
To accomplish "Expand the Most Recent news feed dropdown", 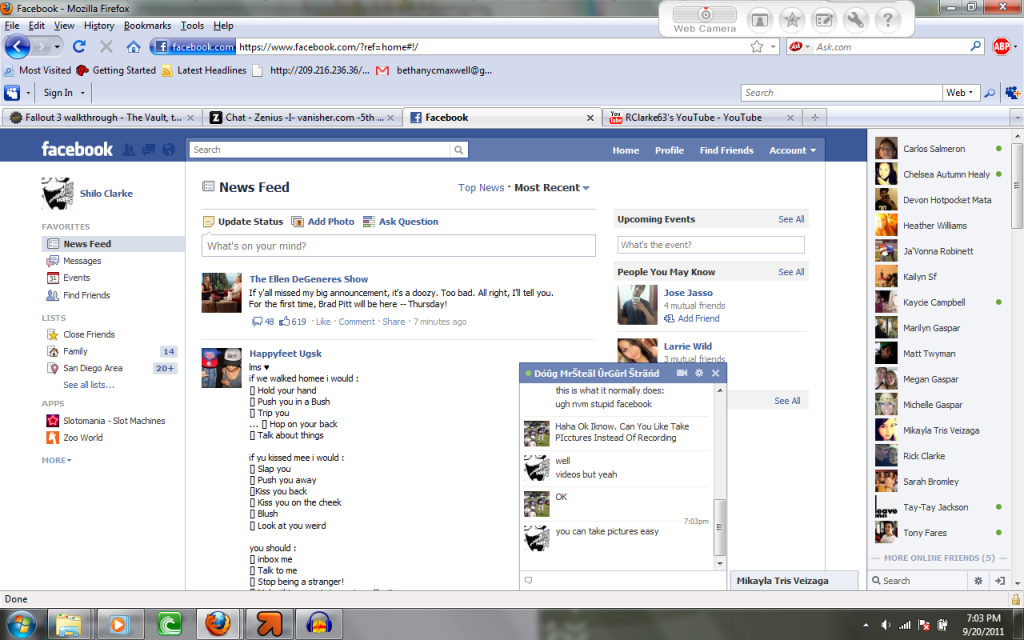I will (552, 187).
